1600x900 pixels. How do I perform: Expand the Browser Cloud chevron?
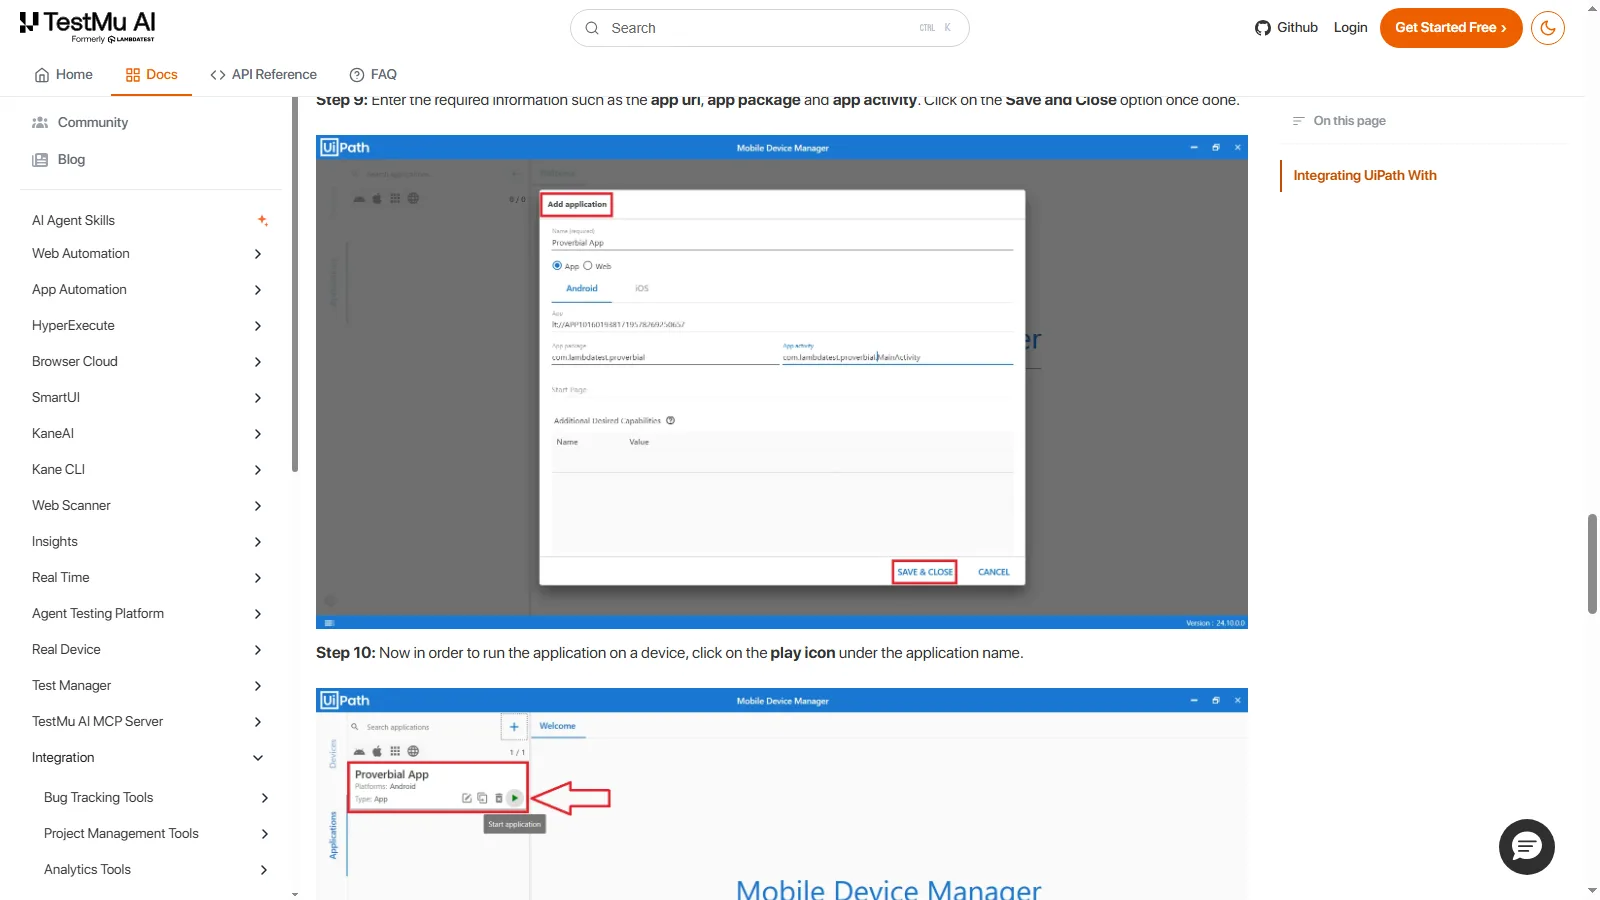pos(258,362)
